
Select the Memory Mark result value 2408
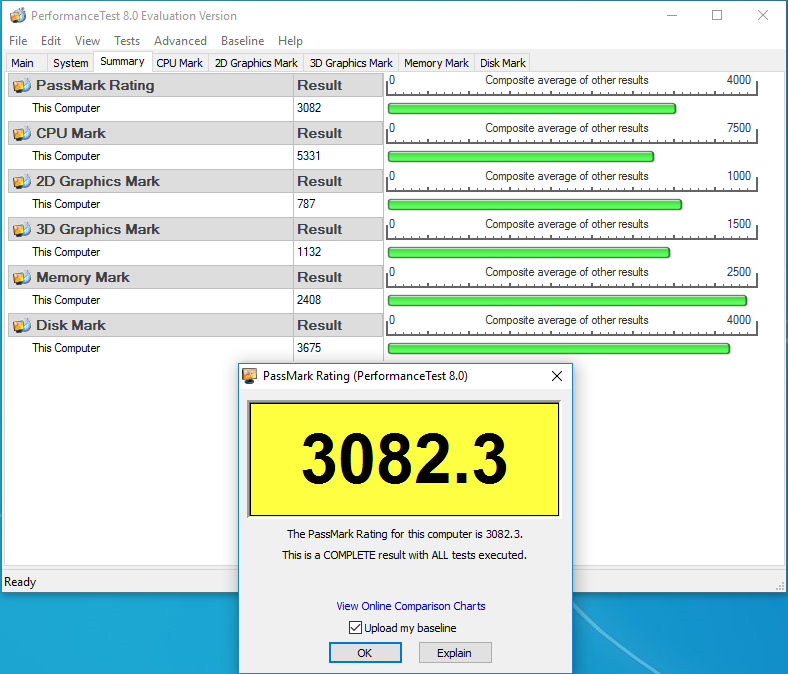(x=309, y=300)
